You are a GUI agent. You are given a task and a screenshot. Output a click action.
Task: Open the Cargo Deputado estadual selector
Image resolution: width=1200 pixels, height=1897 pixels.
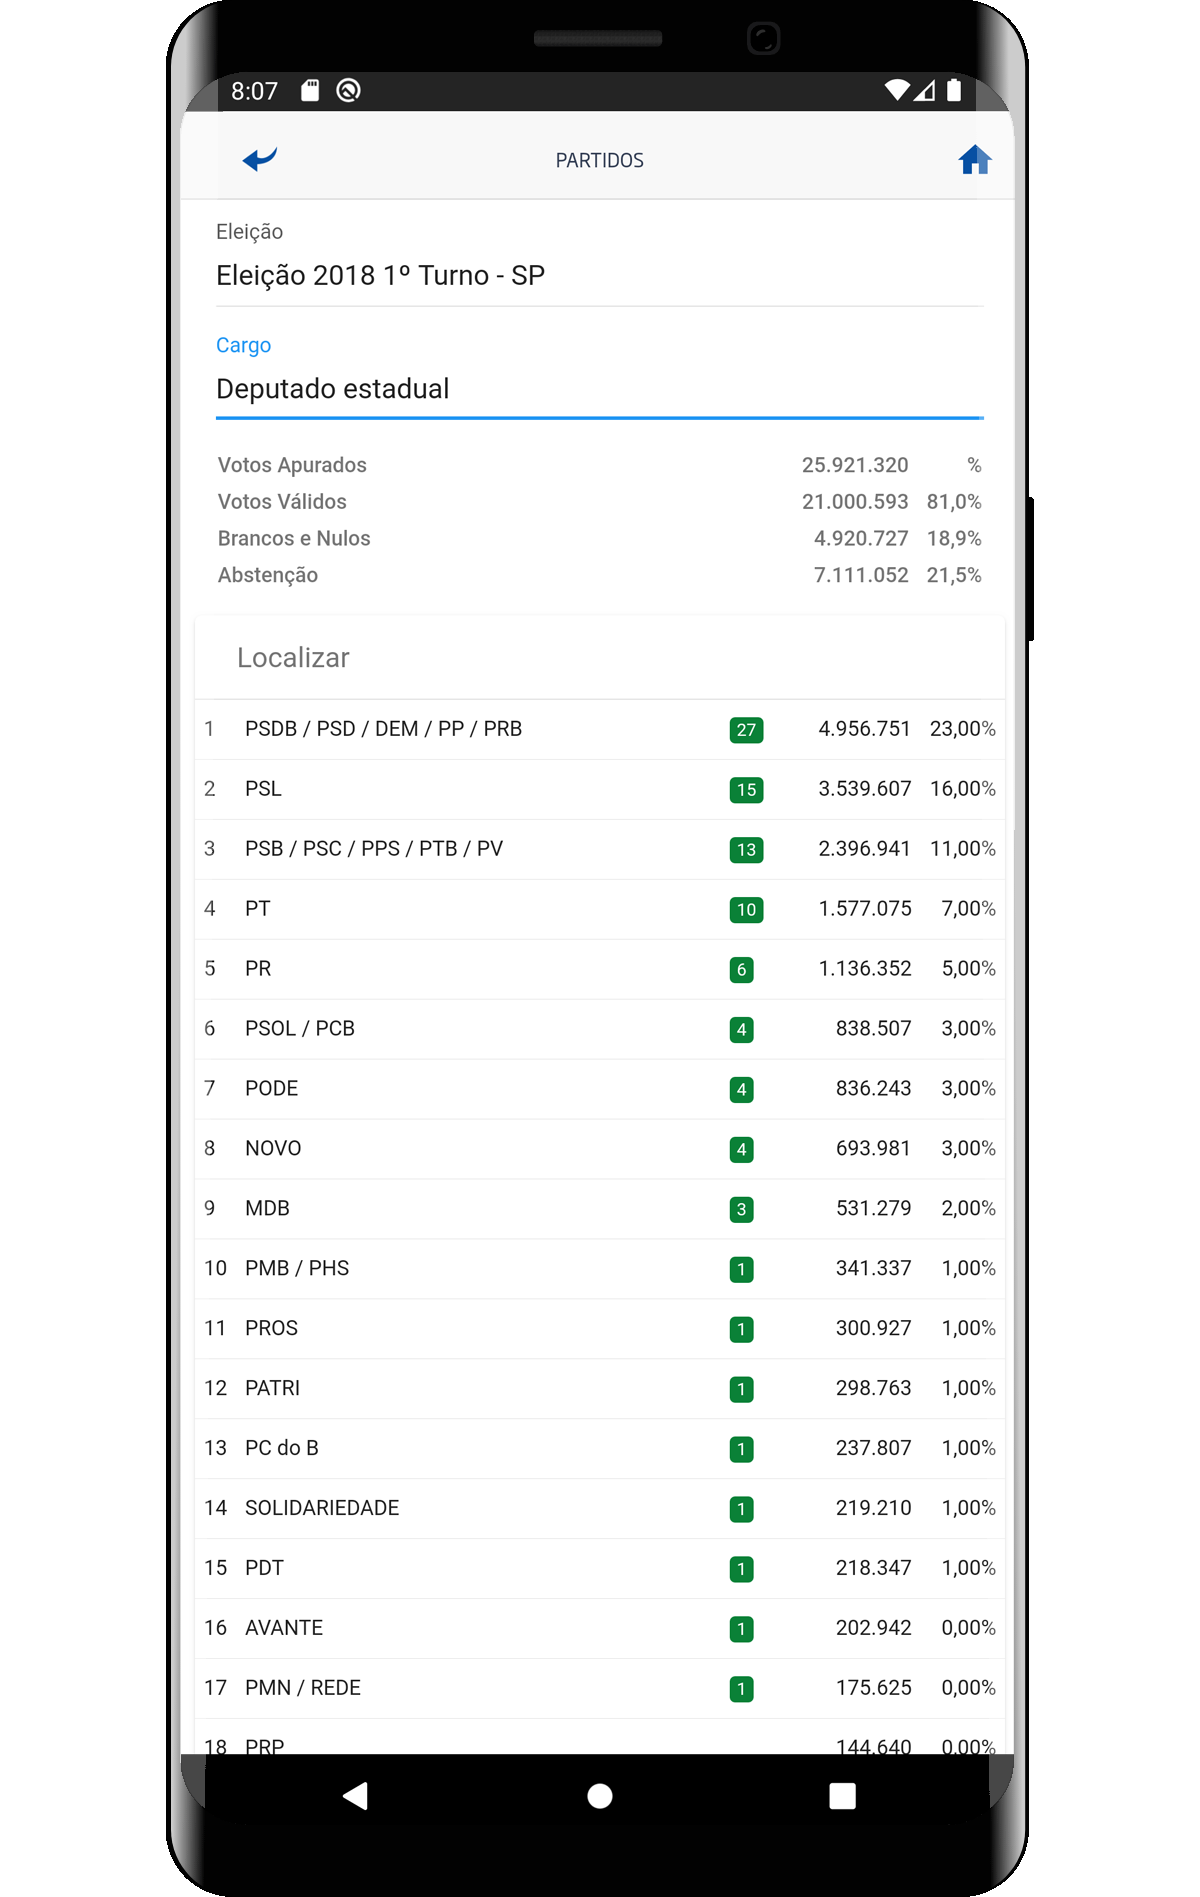tap(599, 389)
